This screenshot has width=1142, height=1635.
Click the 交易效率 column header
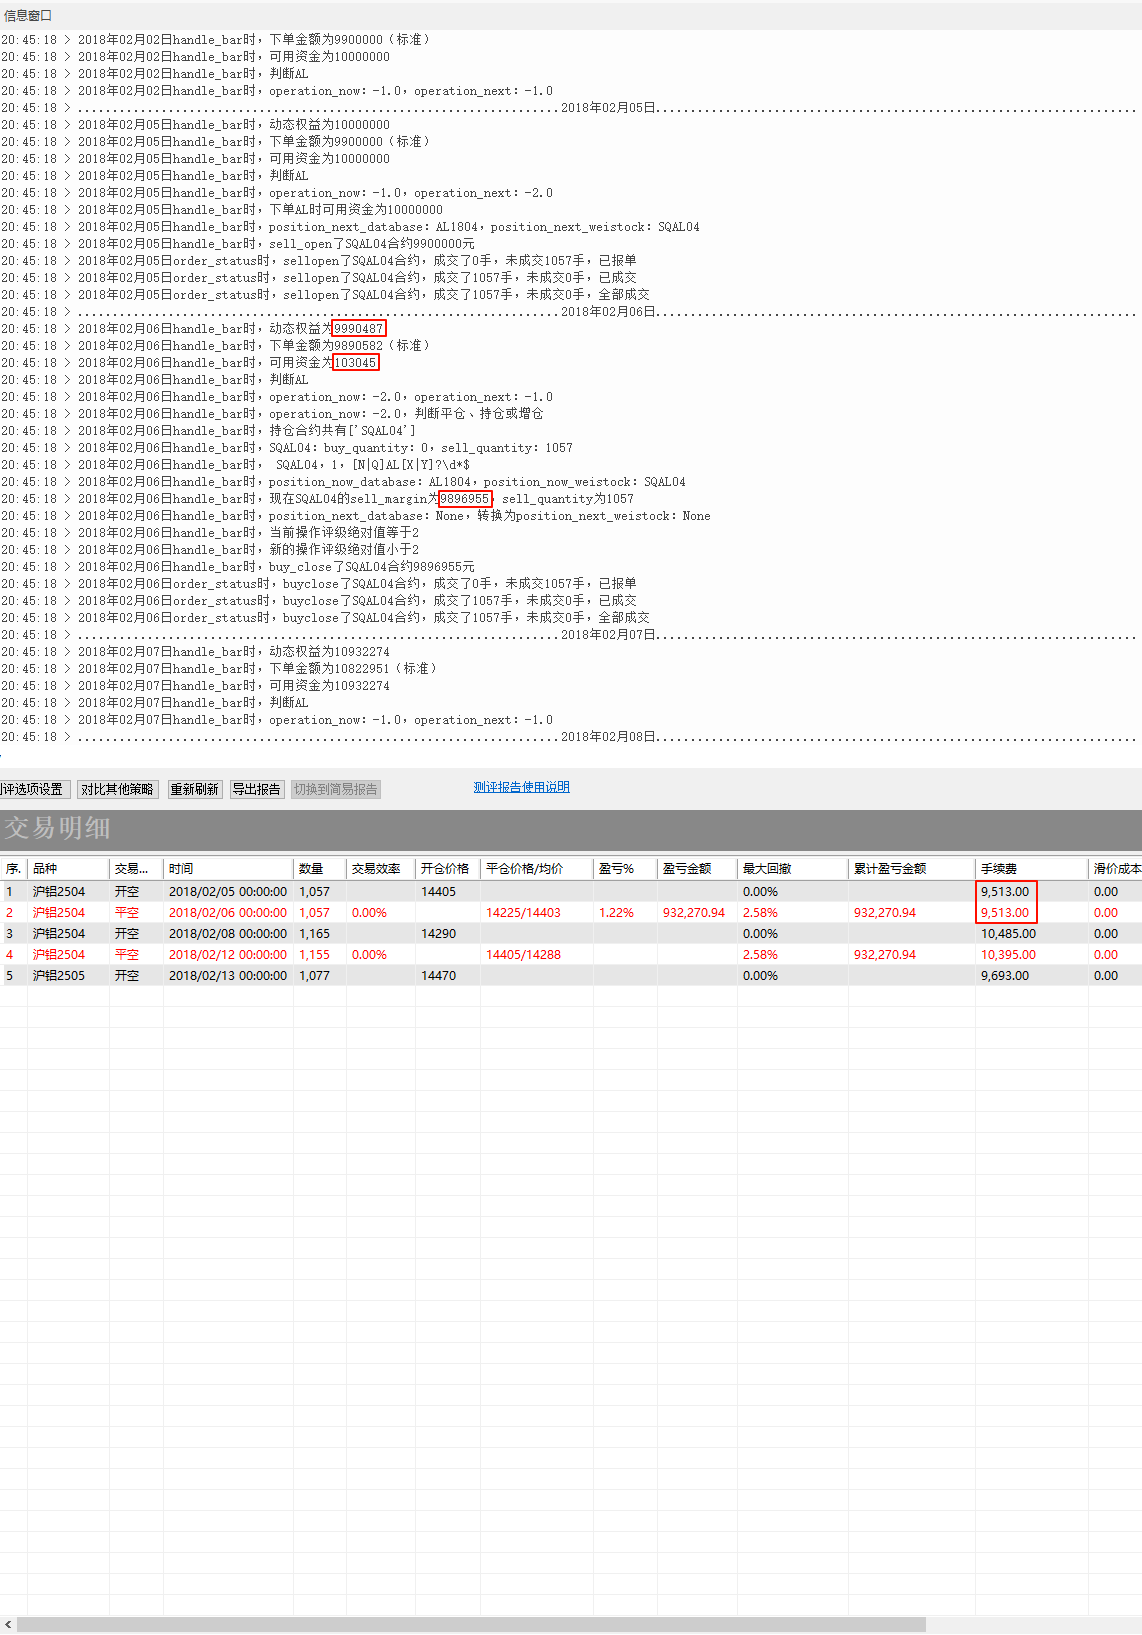[379, 868]
